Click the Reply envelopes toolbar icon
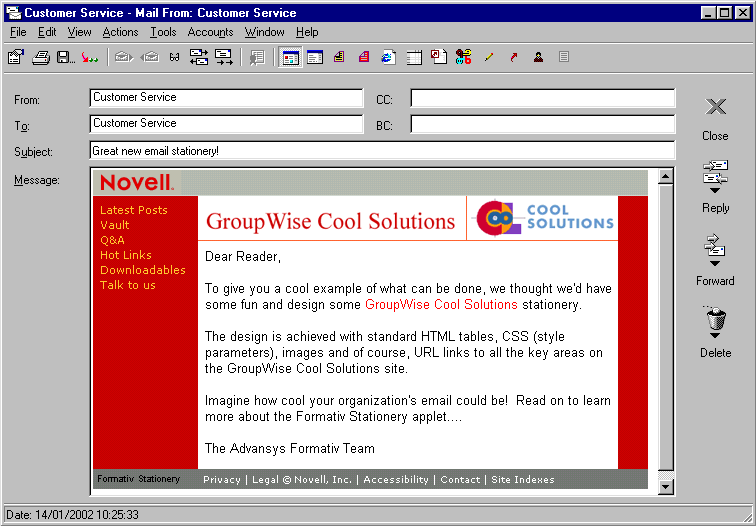 coord(199,57)
